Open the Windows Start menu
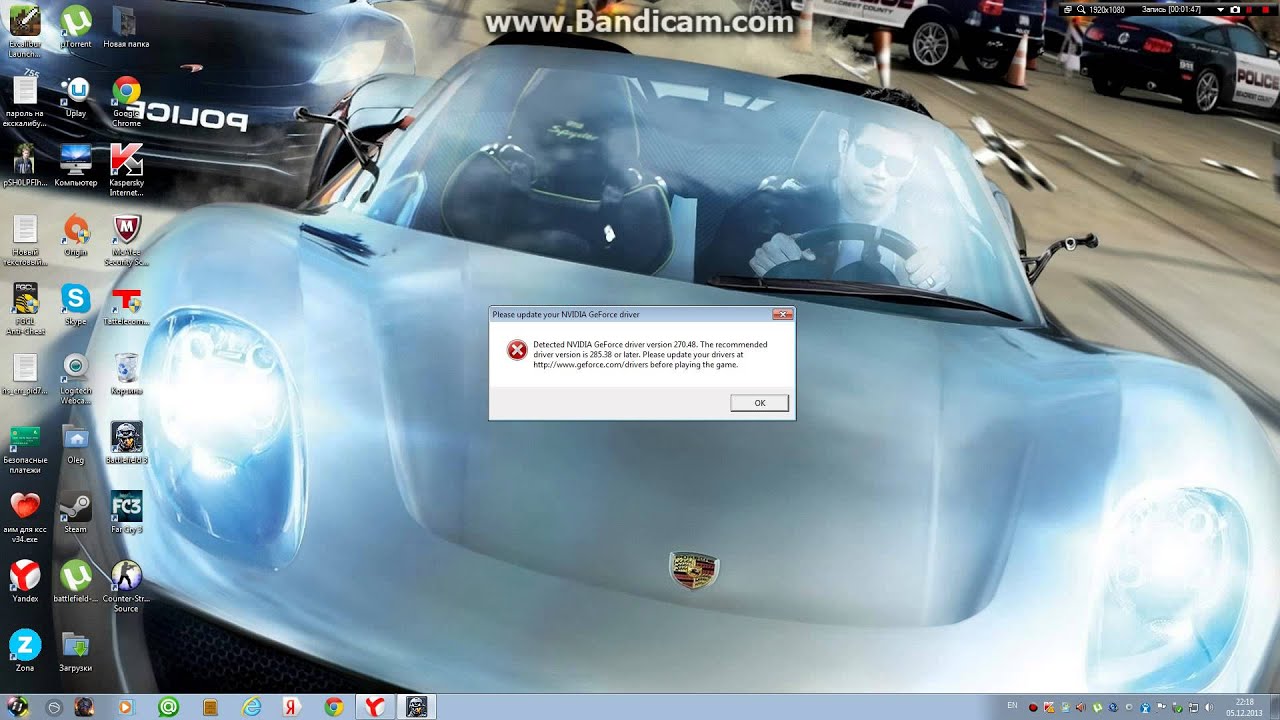 point(17,707)
